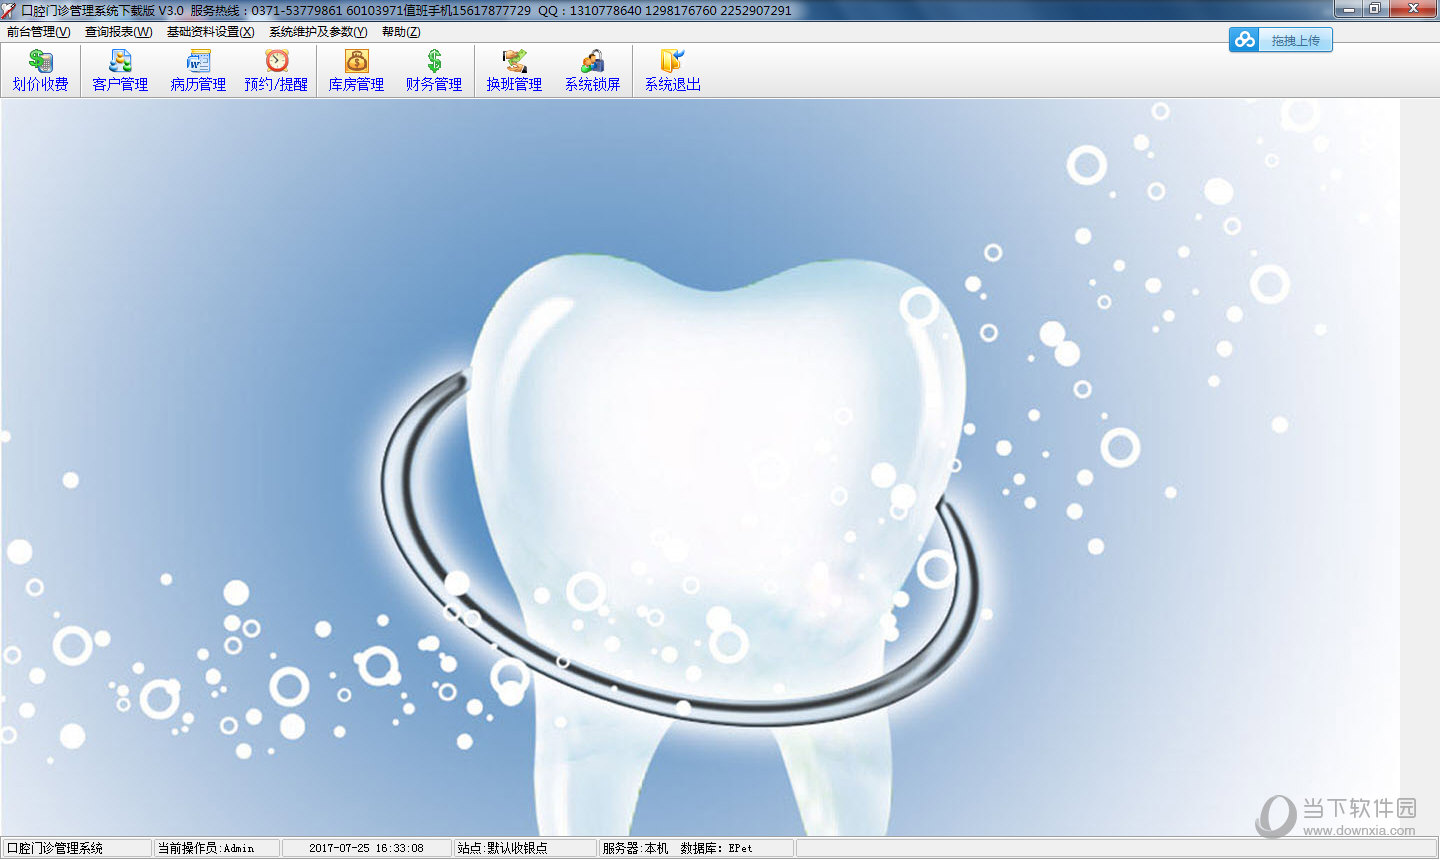Open 预约/提醒 appointment reminders
Image resolution: width=1440 pixels, height=860 pixels.
(276, 71)
